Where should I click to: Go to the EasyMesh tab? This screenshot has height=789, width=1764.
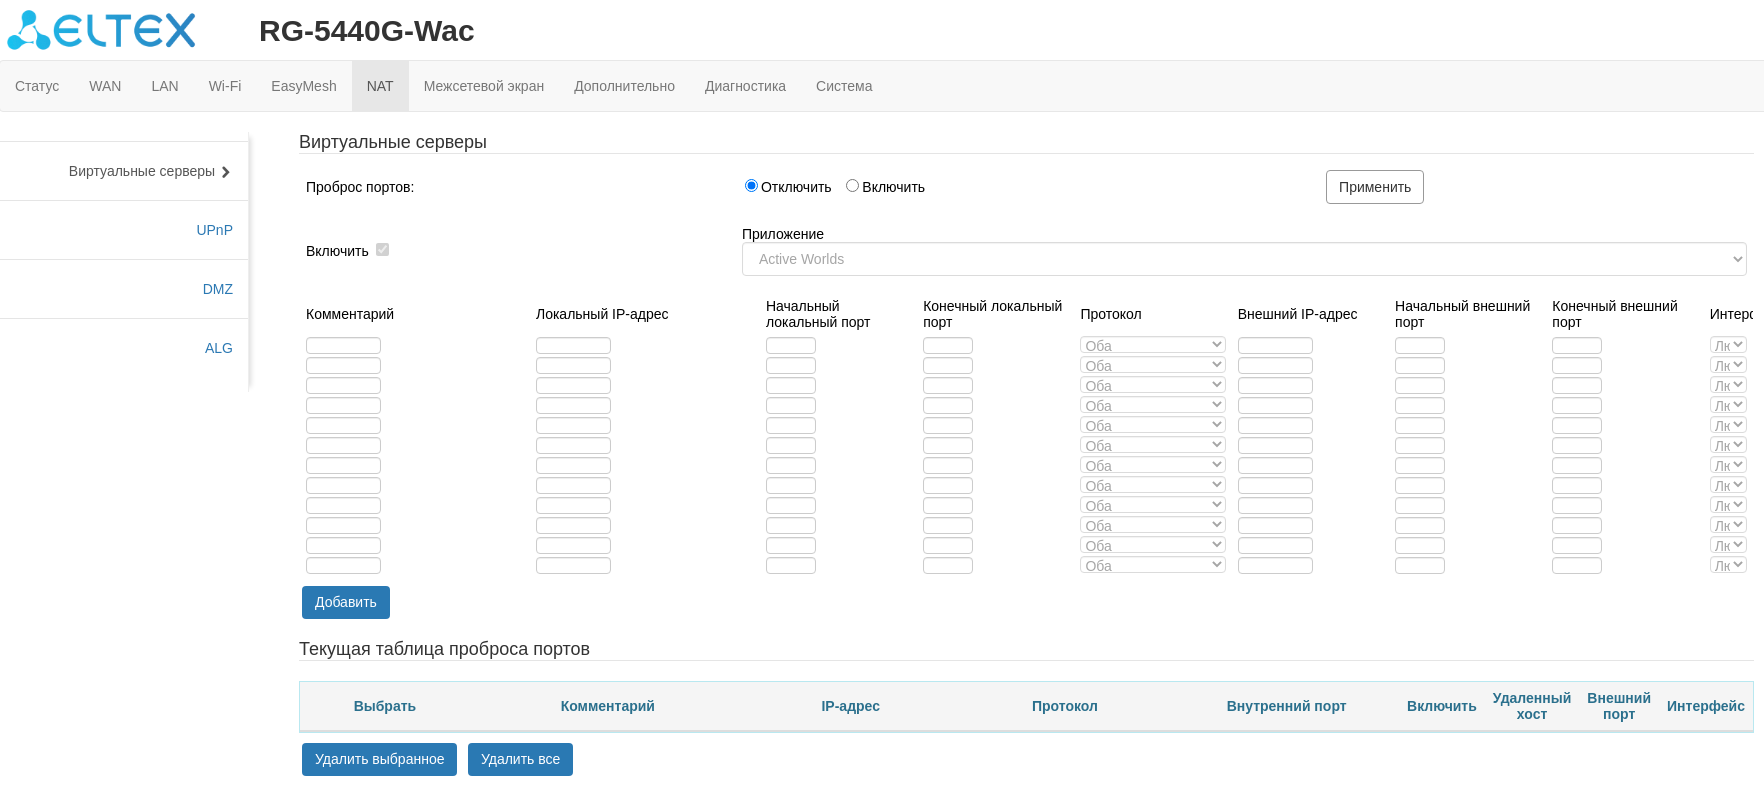tap(303, 86)
